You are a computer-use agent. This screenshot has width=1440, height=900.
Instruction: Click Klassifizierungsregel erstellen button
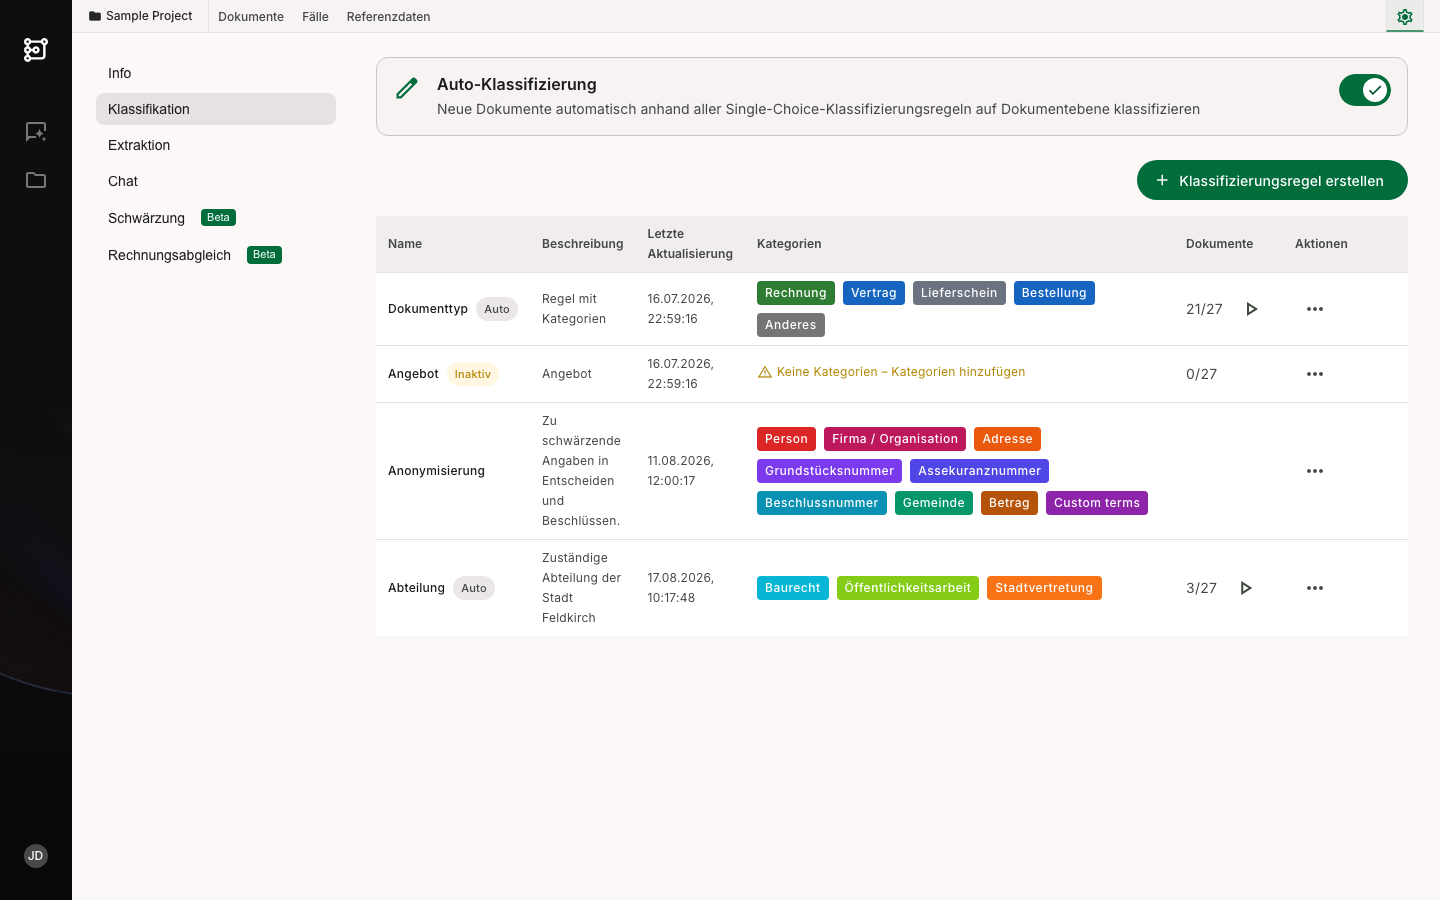pos(1272,180)
